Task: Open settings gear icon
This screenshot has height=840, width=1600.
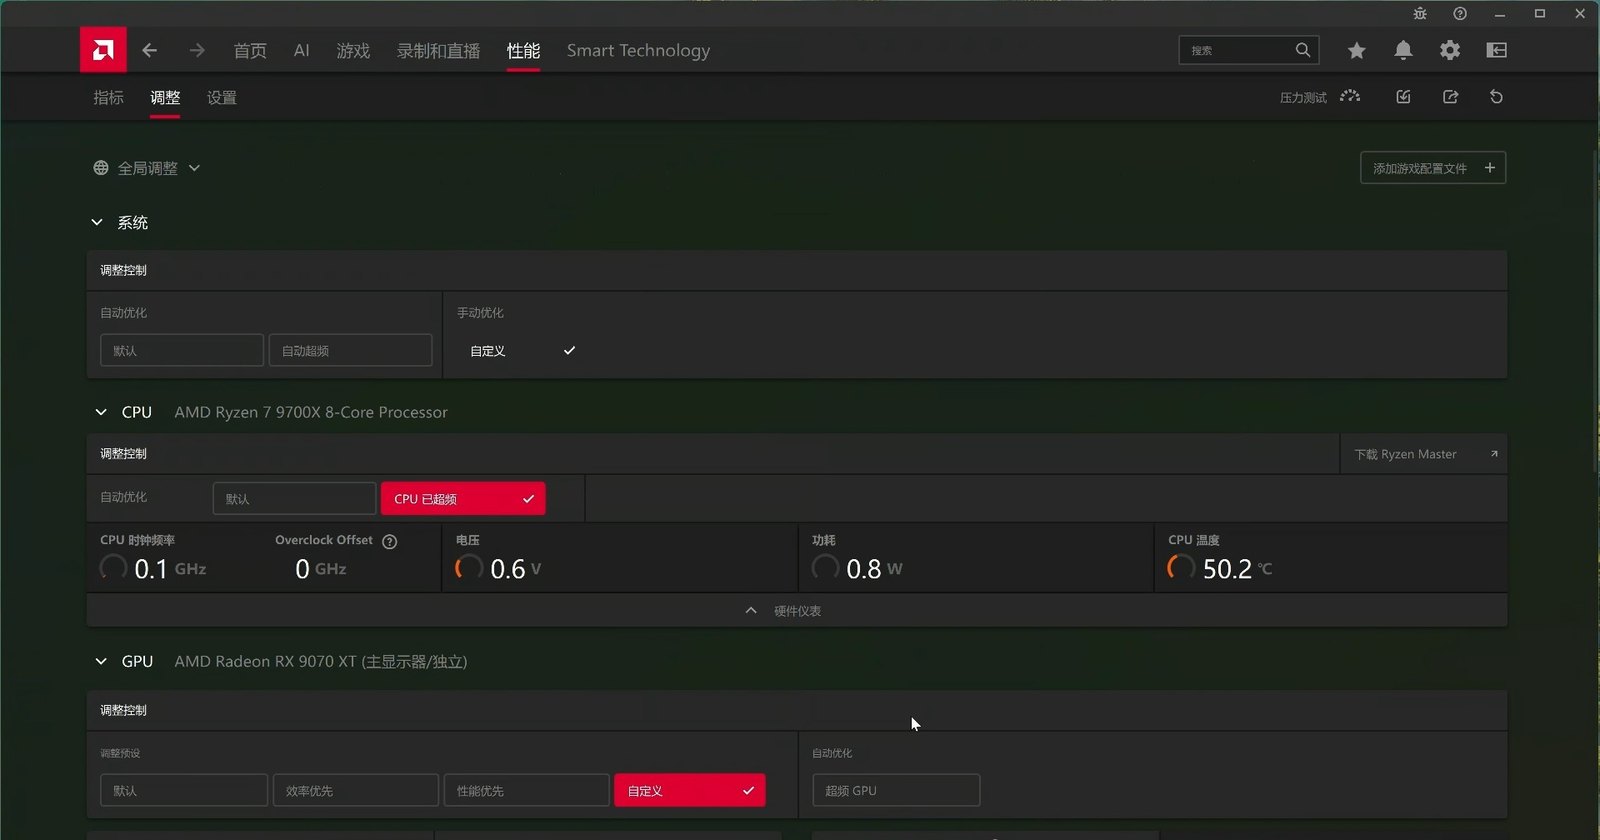Action: tap(1450, 50)
